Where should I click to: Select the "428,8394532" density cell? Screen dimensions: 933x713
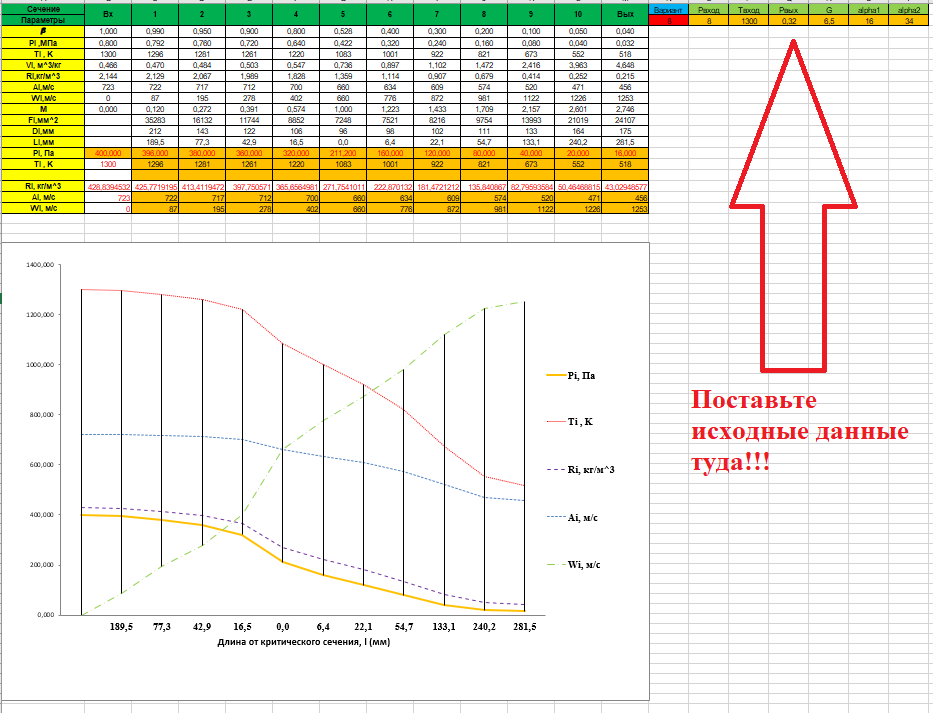tap(108, 186)
